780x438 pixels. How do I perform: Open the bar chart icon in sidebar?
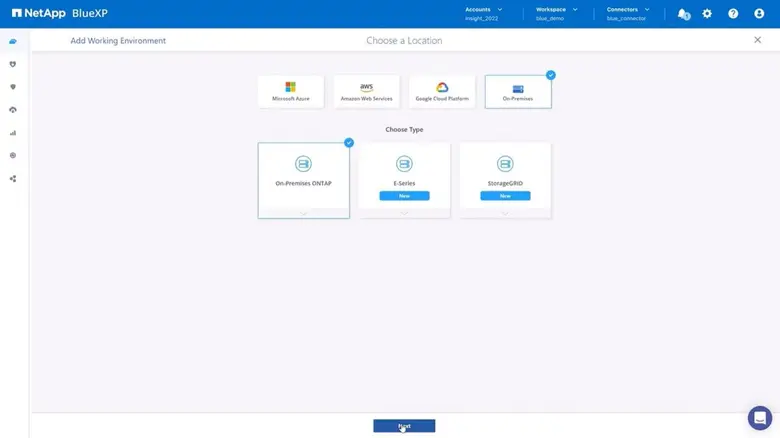[13, 133]
